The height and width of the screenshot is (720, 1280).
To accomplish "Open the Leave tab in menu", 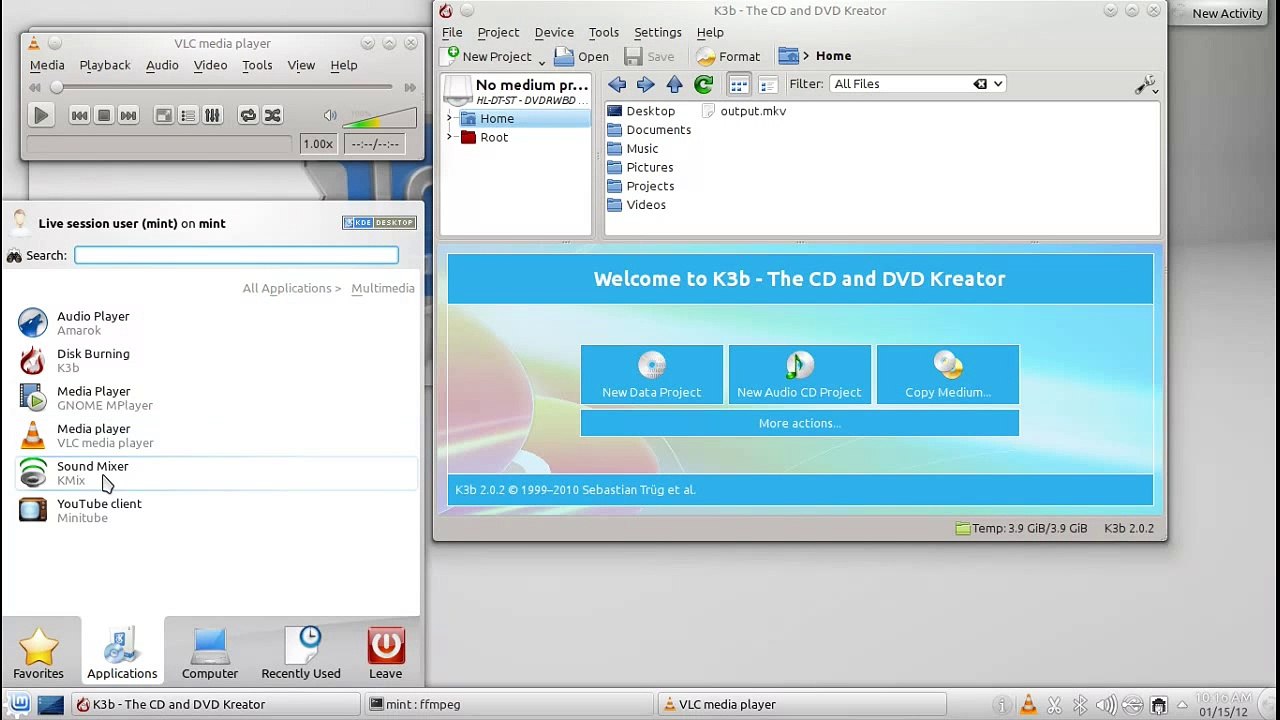I will (x=386, y=653).
